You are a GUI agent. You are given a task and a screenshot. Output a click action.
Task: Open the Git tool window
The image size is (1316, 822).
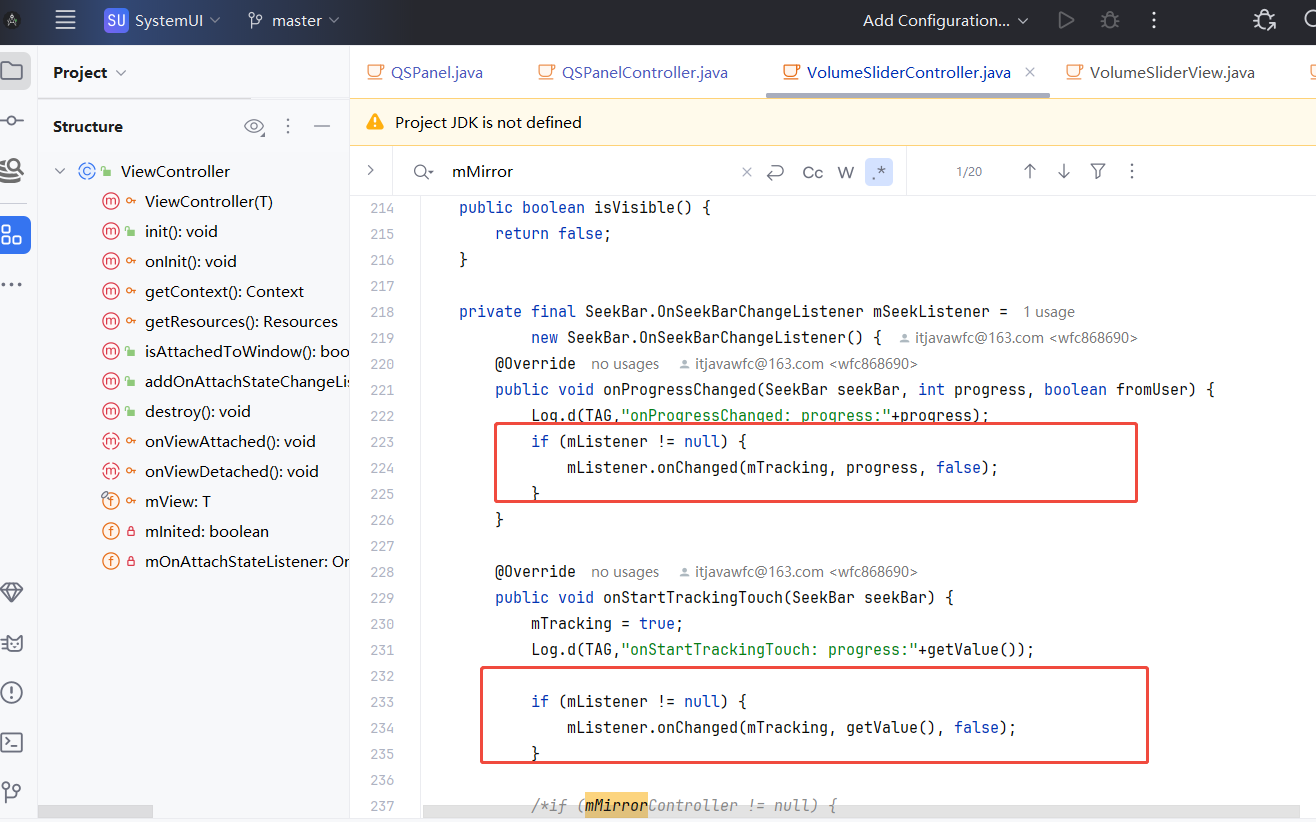coord(12,792)
